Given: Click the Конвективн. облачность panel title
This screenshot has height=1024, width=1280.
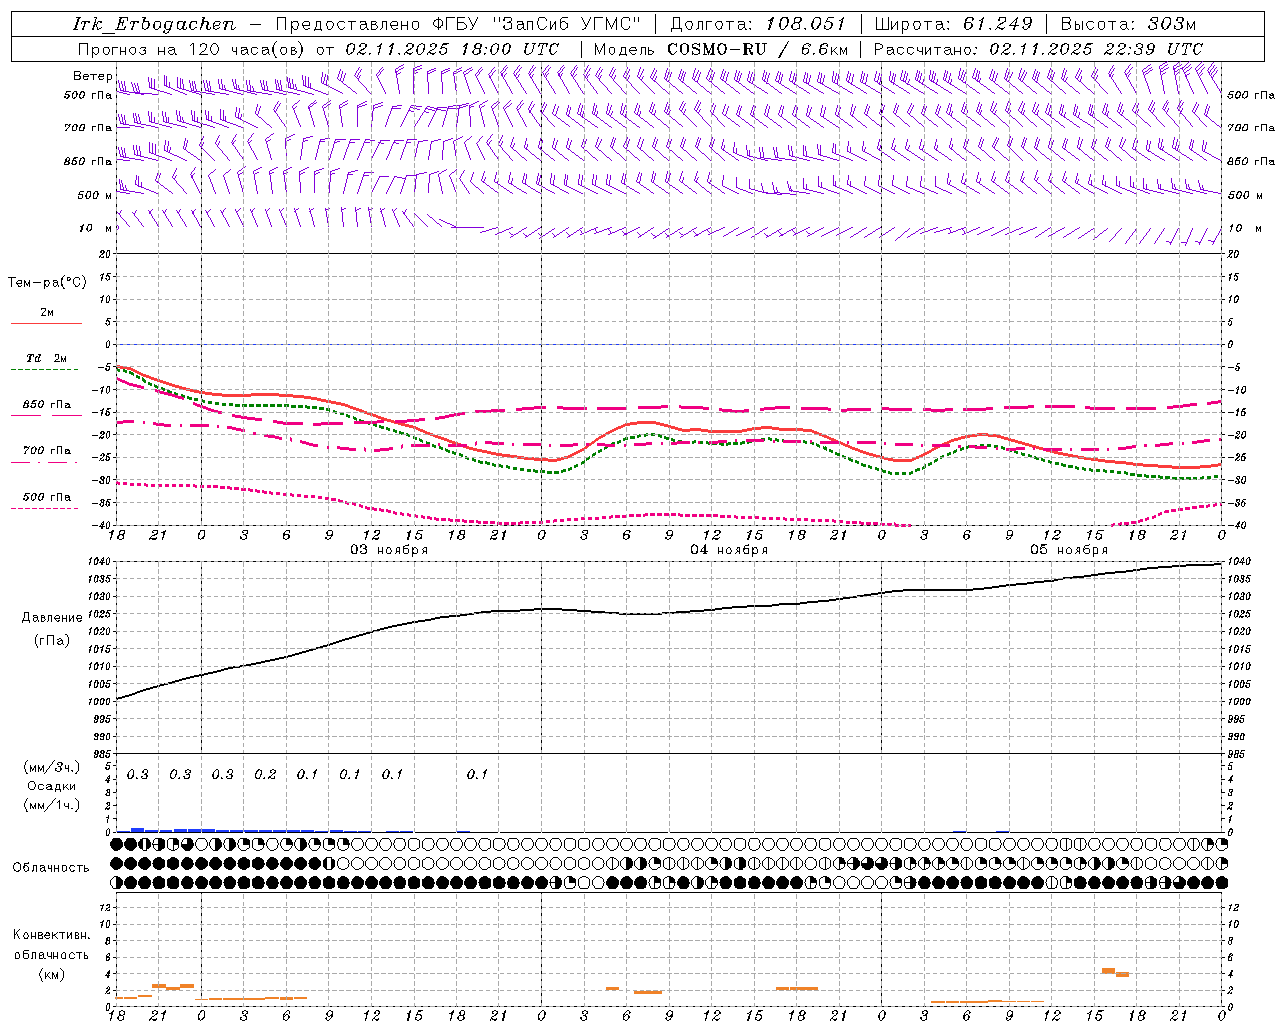Looking at the screenshot, I should pyautogui.click(x=51, y=945).
